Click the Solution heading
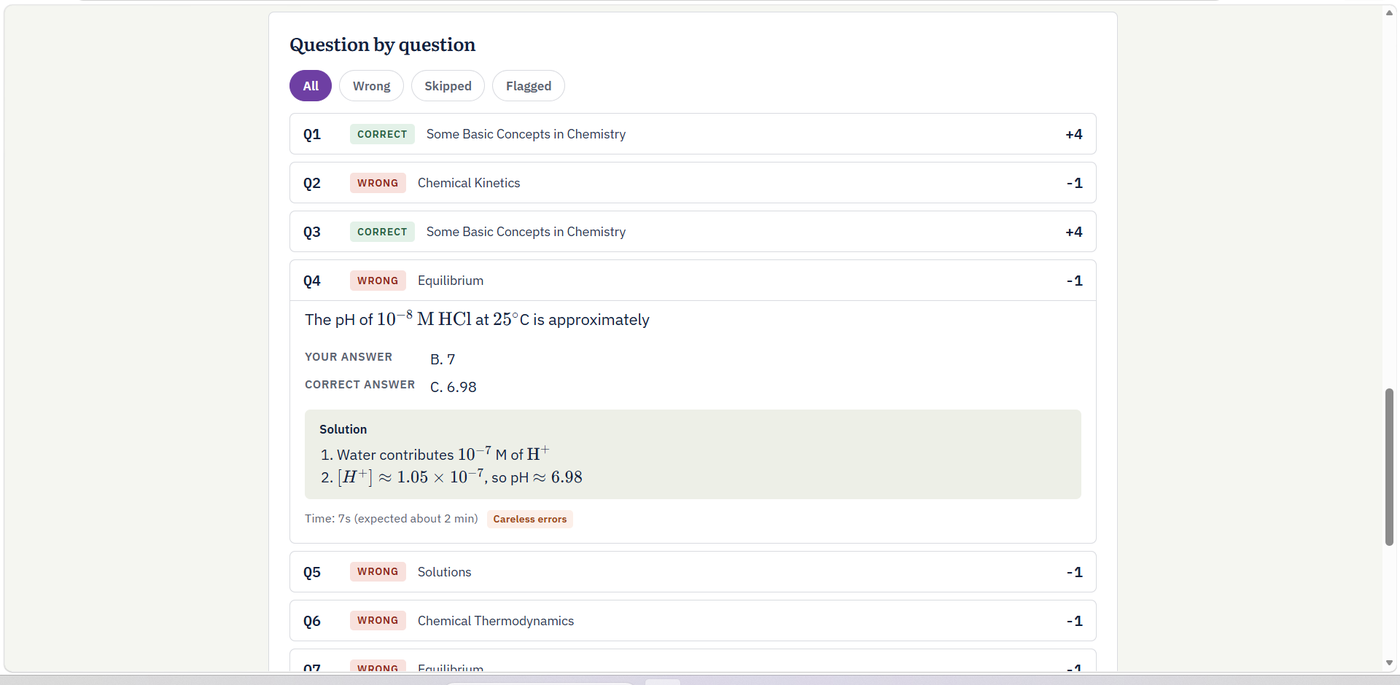 coord(343,429)
